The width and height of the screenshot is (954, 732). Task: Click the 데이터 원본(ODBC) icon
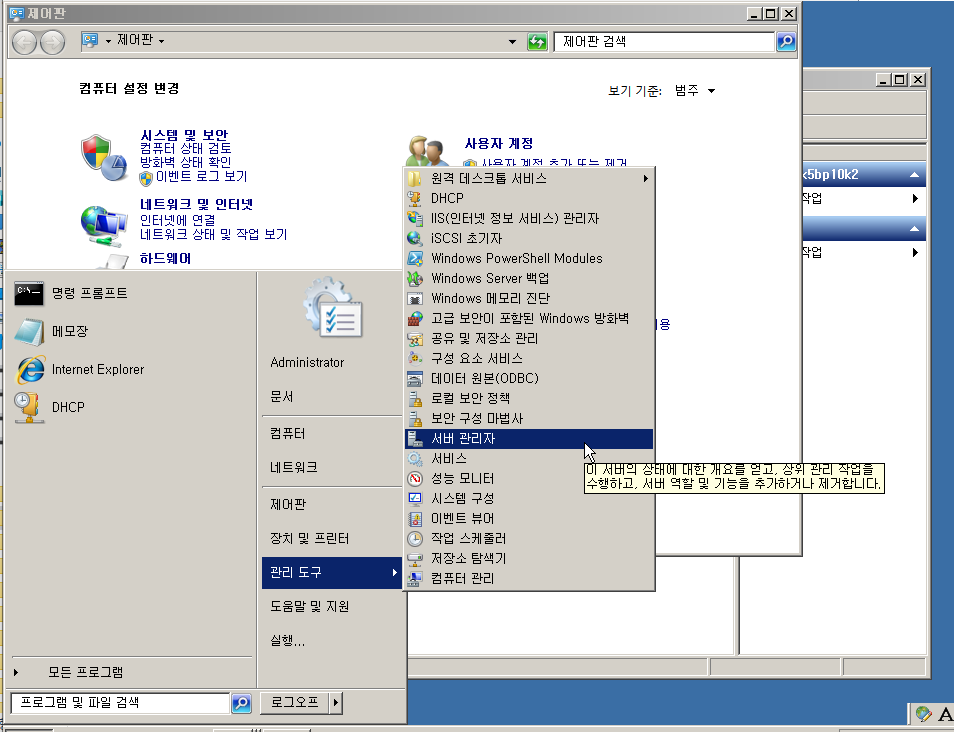pyautogui.click(x=415, y=378)
